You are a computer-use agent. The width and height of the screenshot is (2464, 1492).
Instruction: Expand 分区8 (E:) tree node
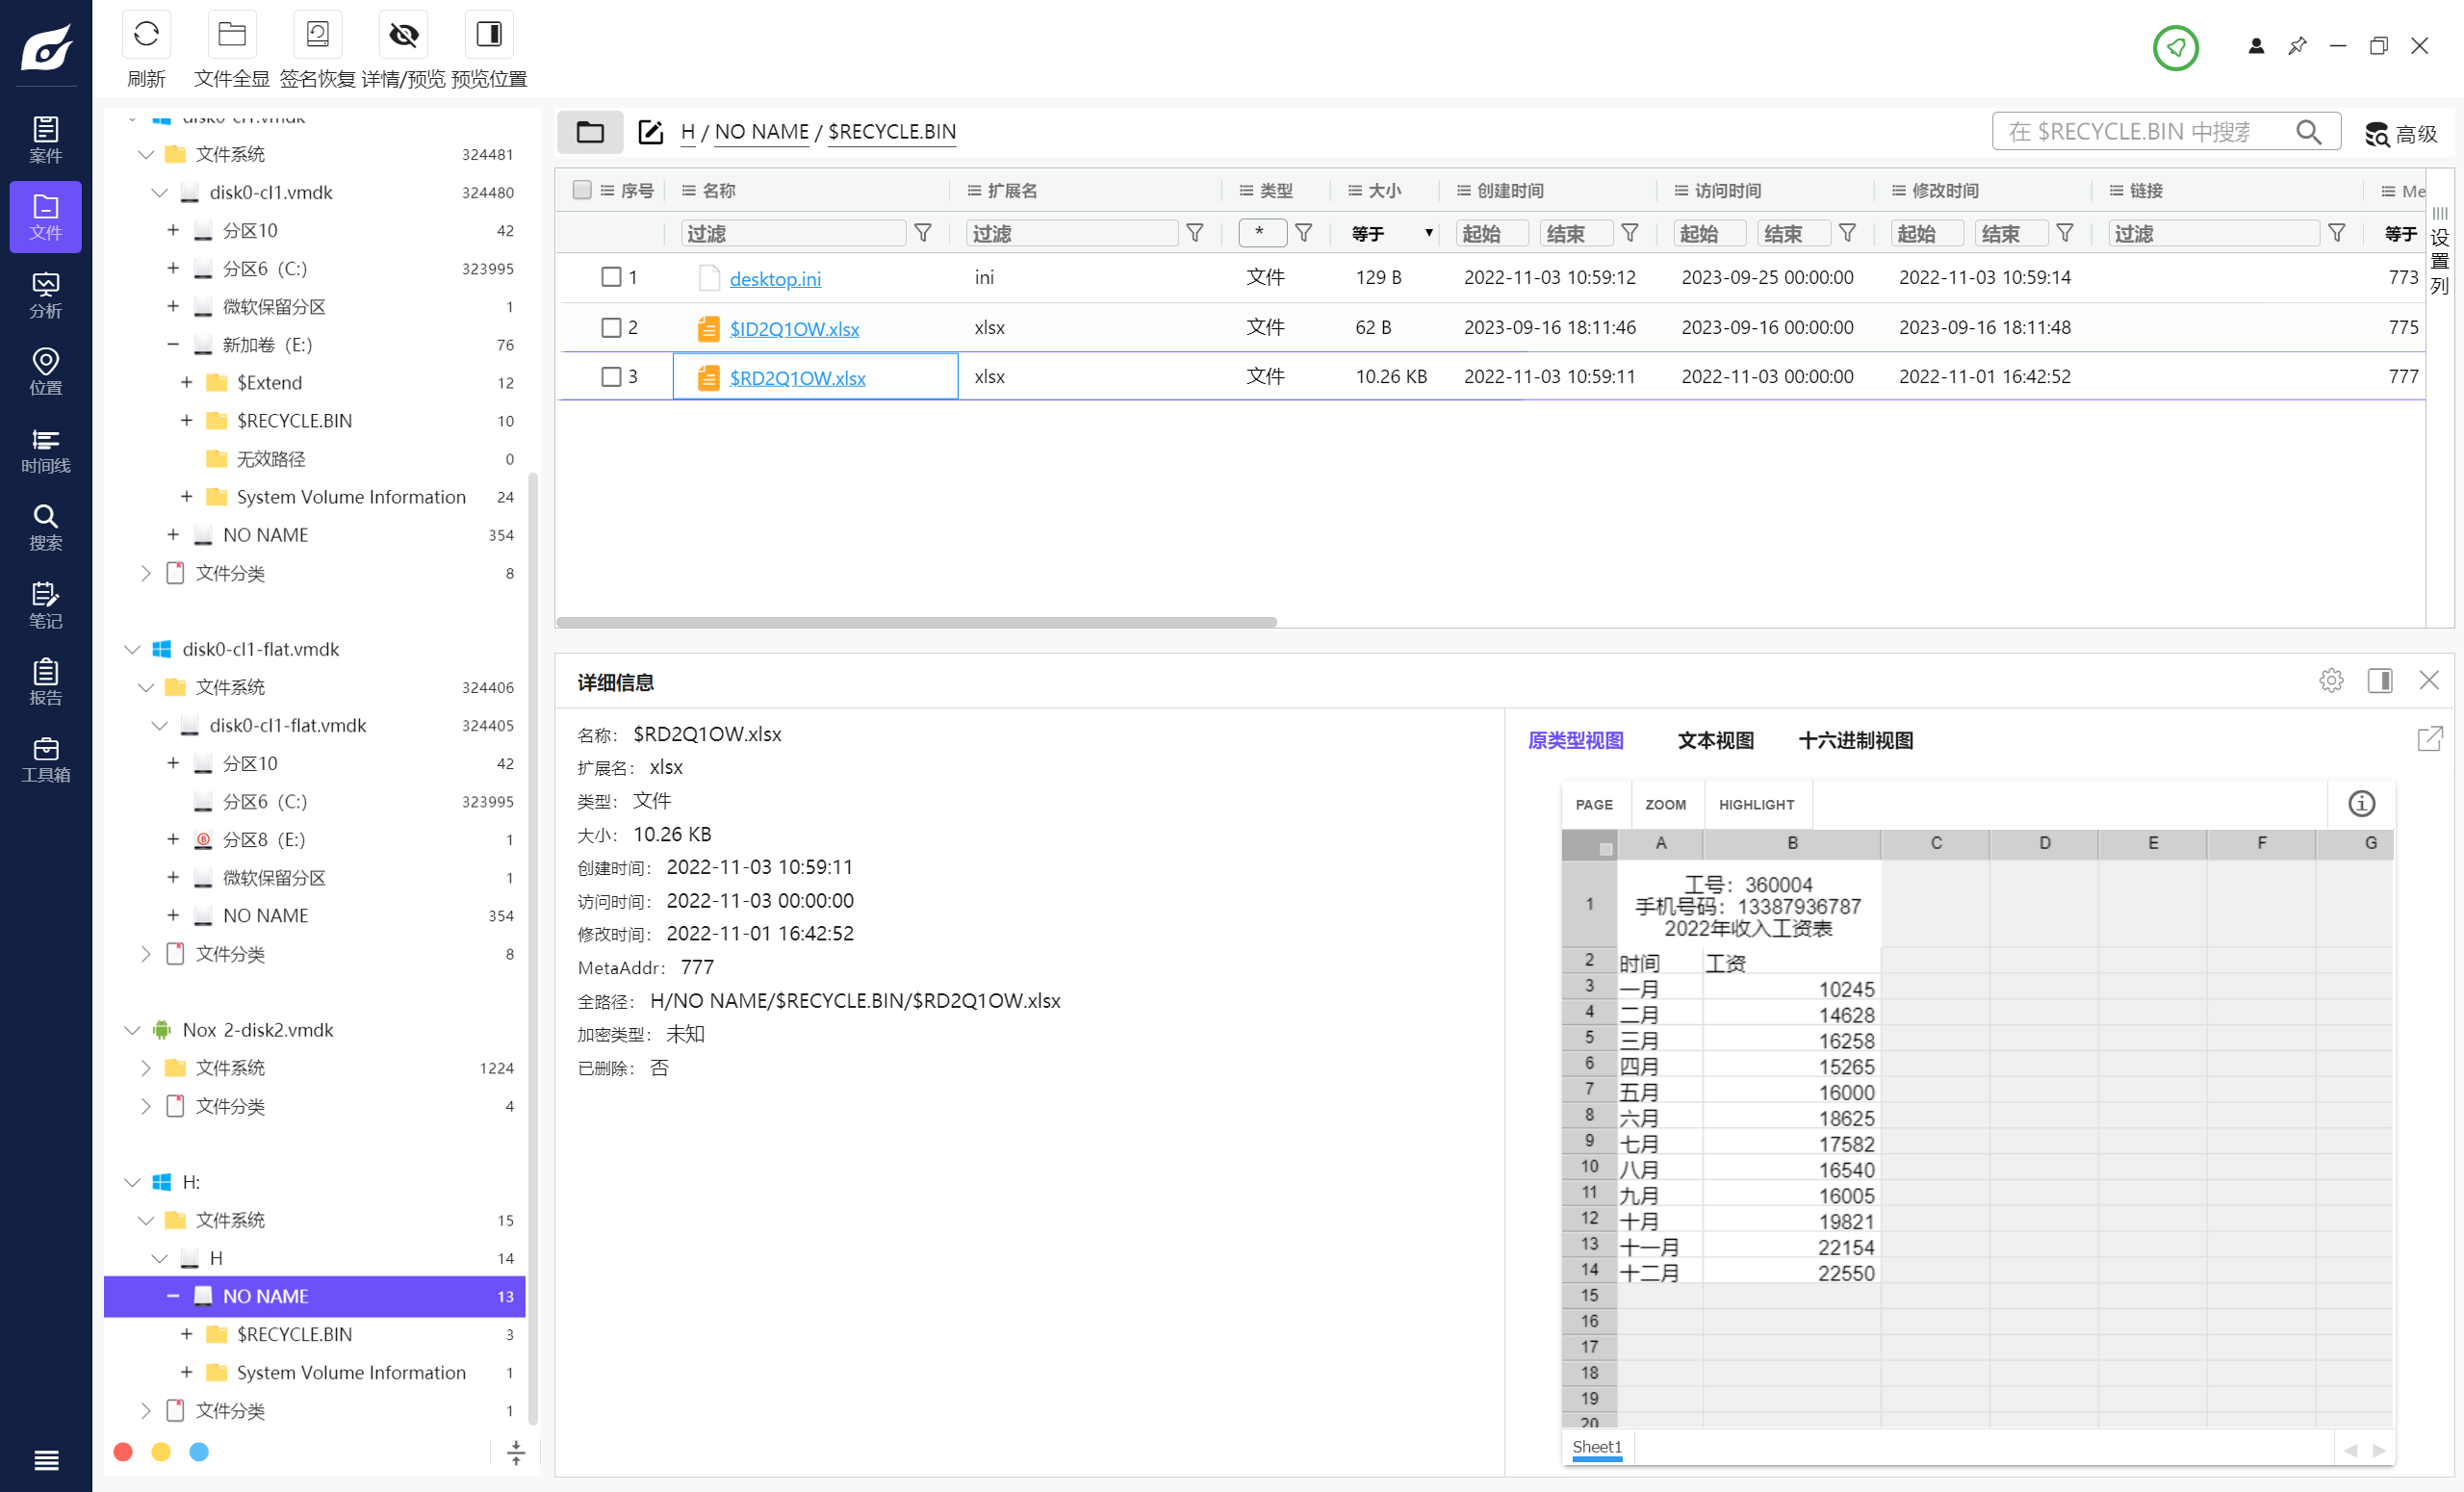pyautogui.click(x=173, y=839)
